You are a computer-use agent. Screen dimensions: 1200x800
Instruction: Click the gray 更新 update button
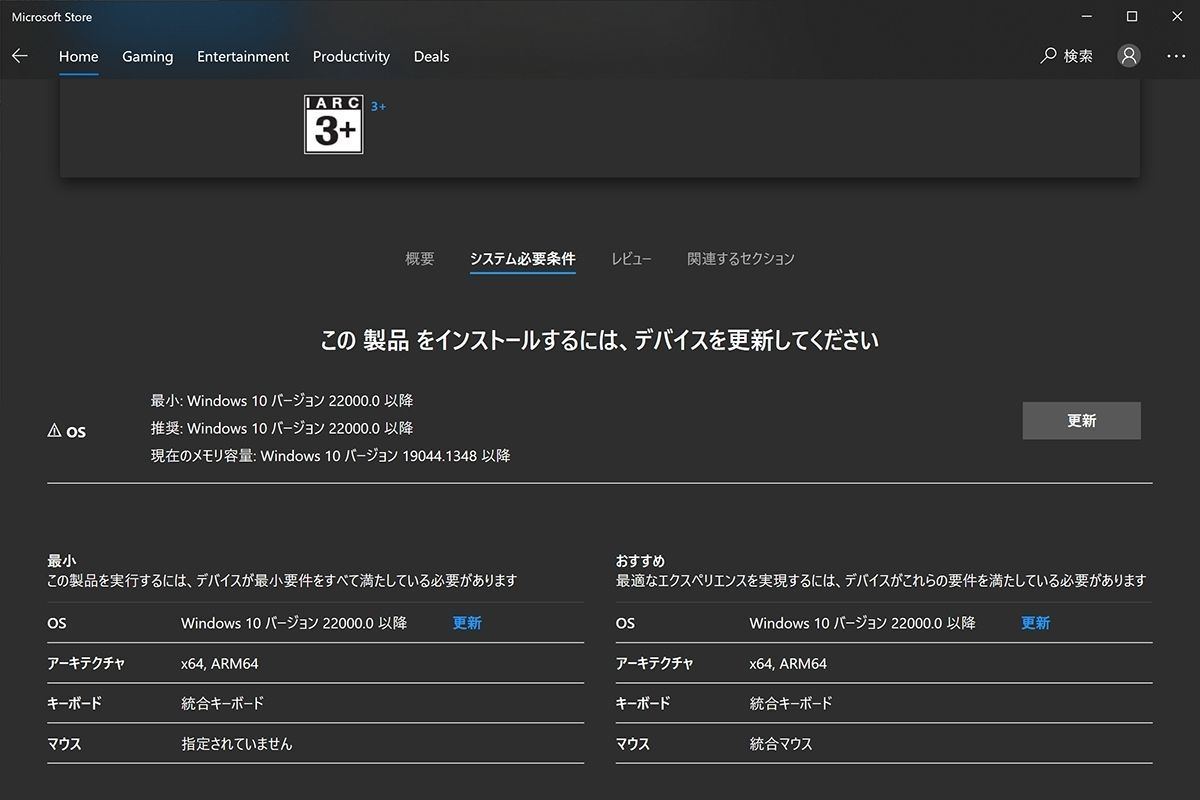tap(1081, 421)
